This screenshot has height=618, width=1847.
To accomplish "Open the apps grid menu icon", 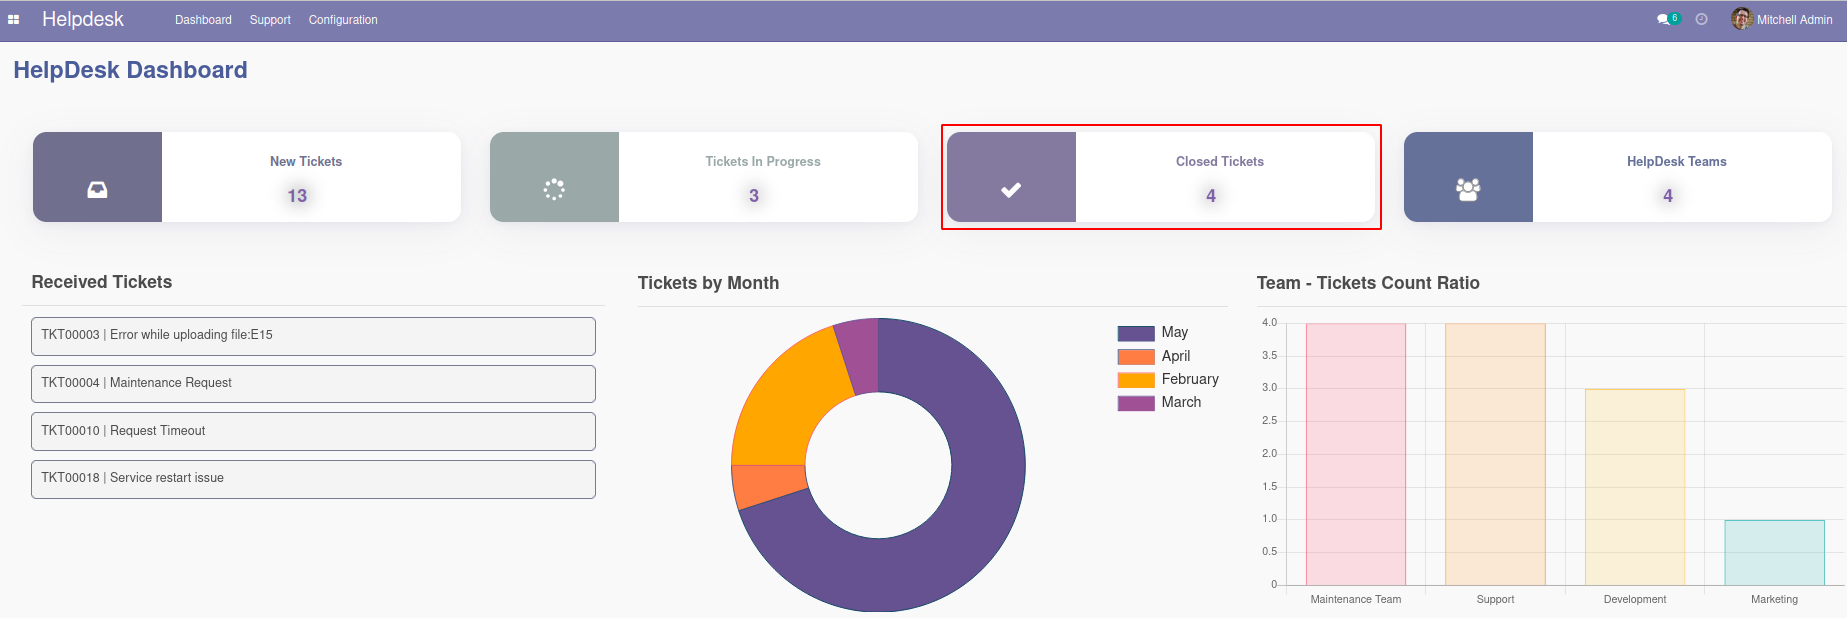I will (x=14, y=20).
